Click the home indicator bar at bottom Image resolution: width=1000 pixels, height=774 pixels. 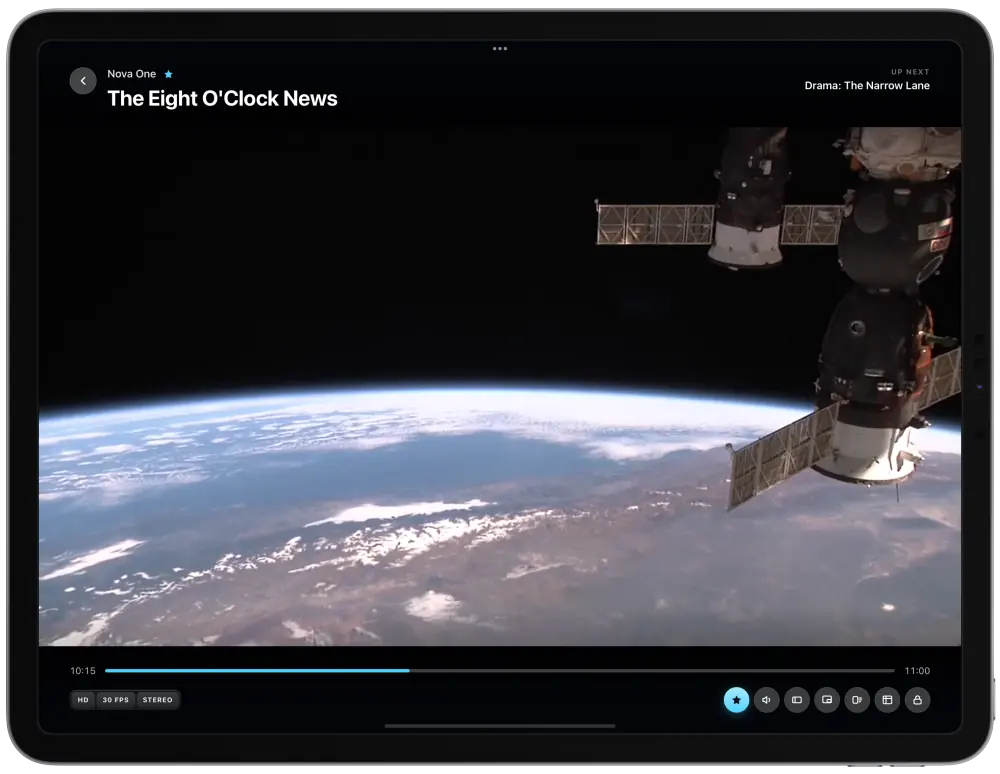click(500, 726)
